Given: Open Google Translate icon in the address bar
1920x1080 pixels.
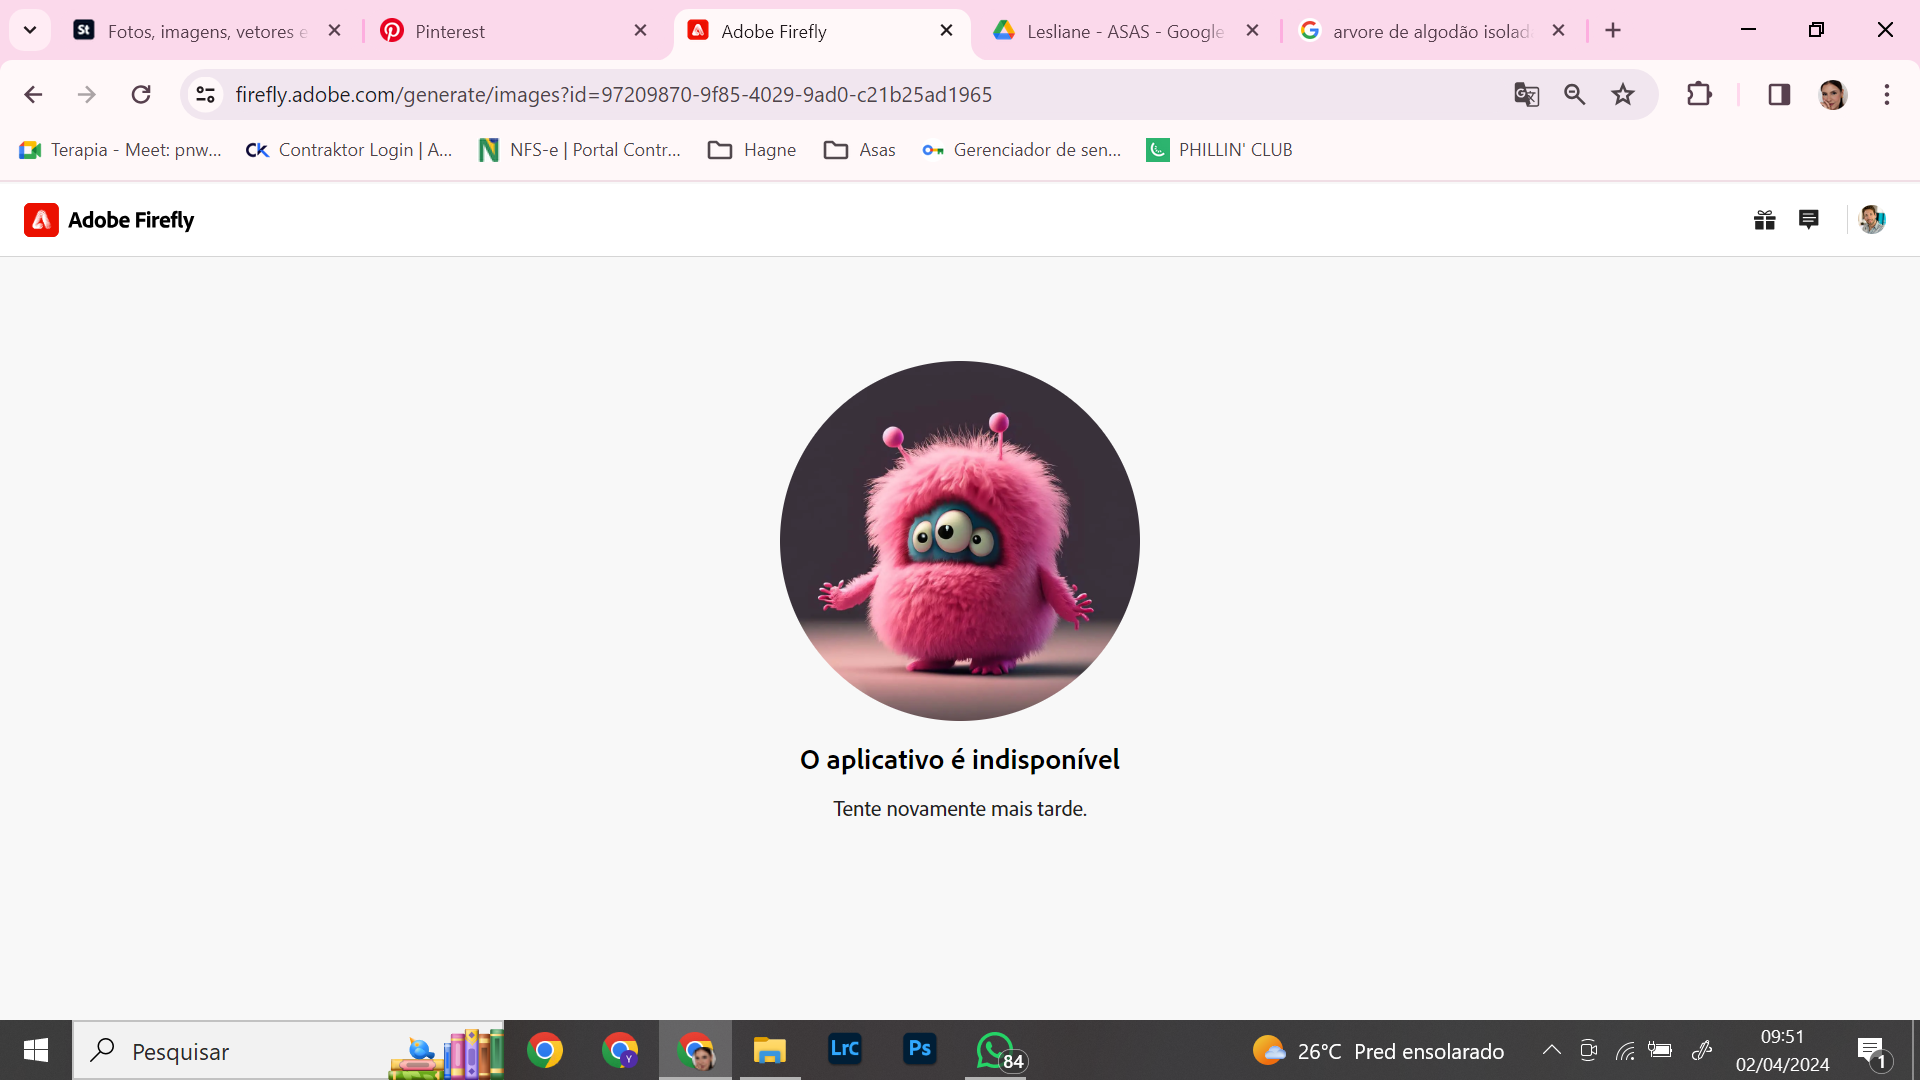Looking at the screenshot, I should (1526, 94).
